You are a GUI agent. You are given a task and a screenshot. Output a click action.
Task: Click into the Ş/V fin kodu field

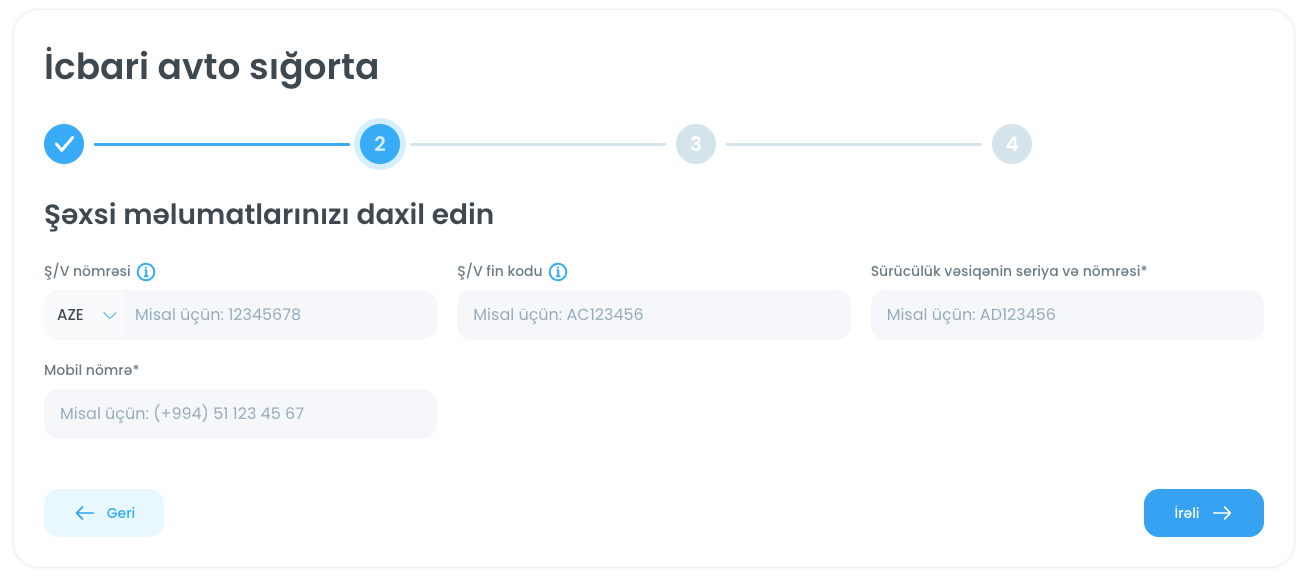point(654,315)
